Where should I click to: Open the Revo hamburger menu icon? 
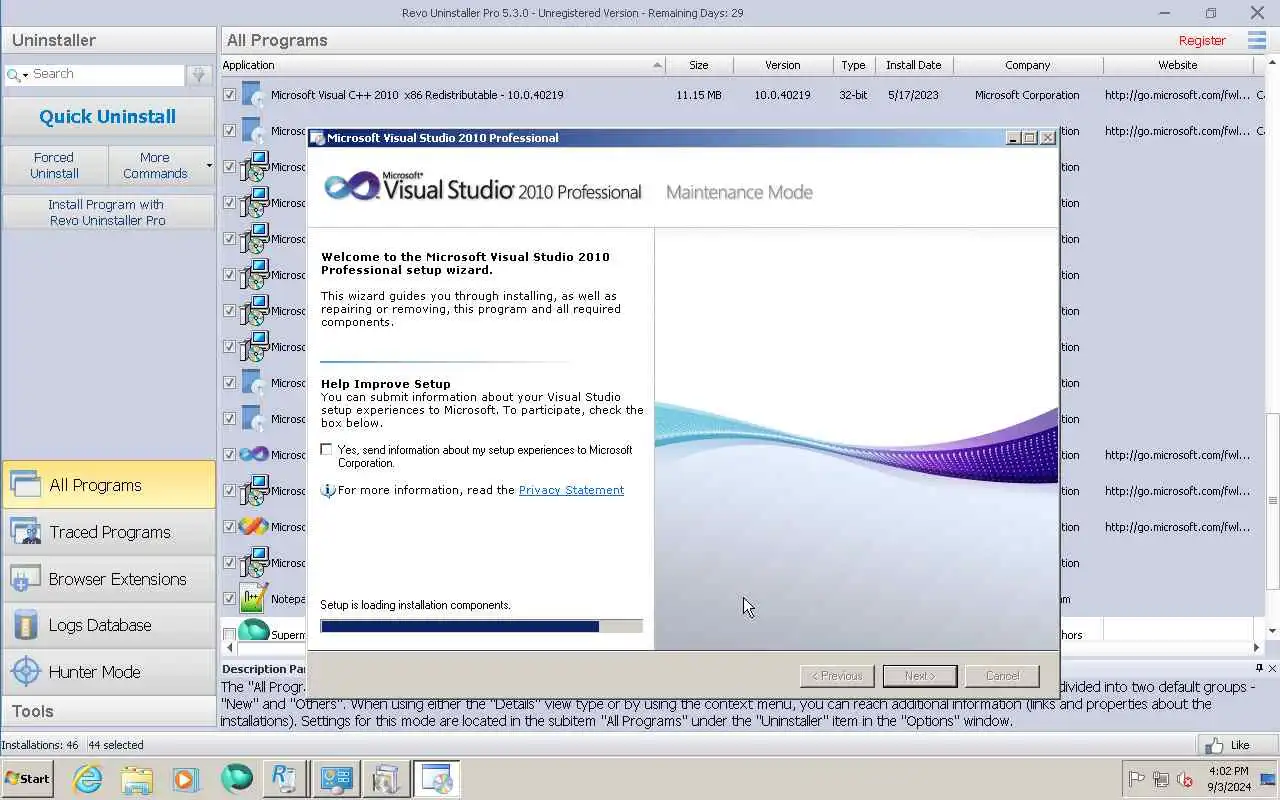tap(1256, 40)
